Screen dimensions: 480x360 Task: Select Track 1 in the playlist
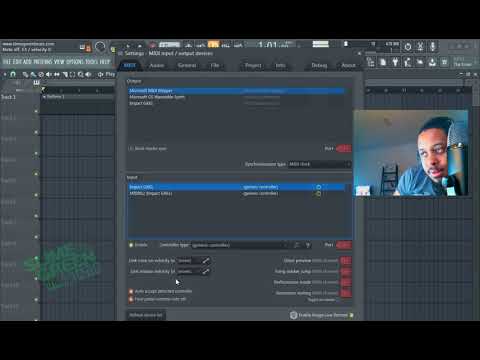point(9,97)
